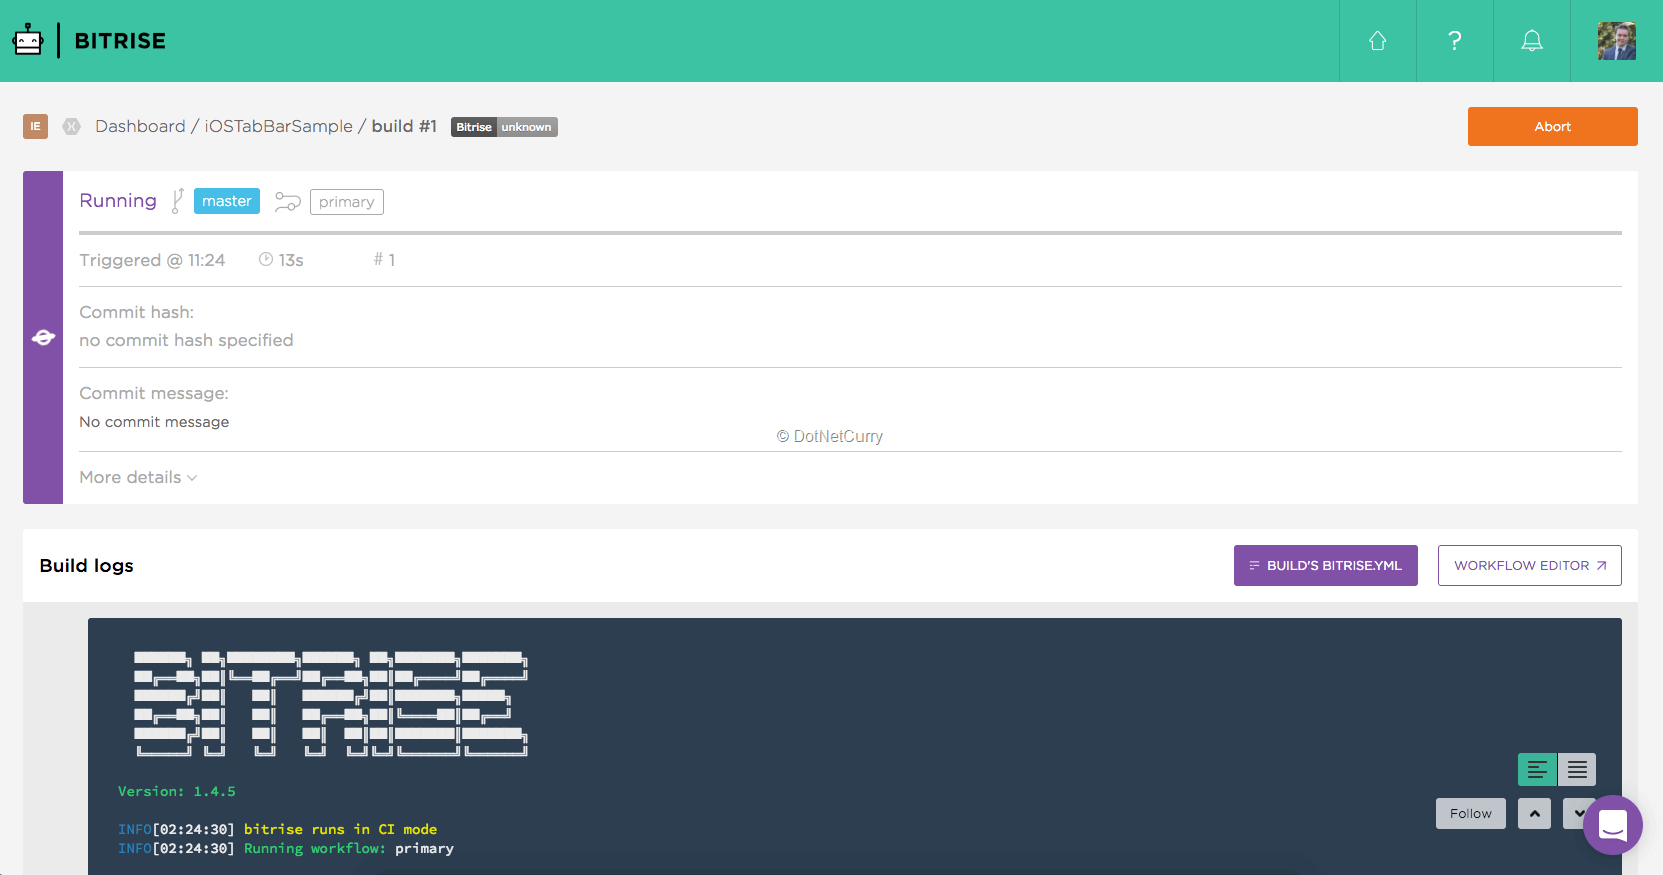Click the IE app badge icon
The image size is (1663, 875).
[35, 126]
